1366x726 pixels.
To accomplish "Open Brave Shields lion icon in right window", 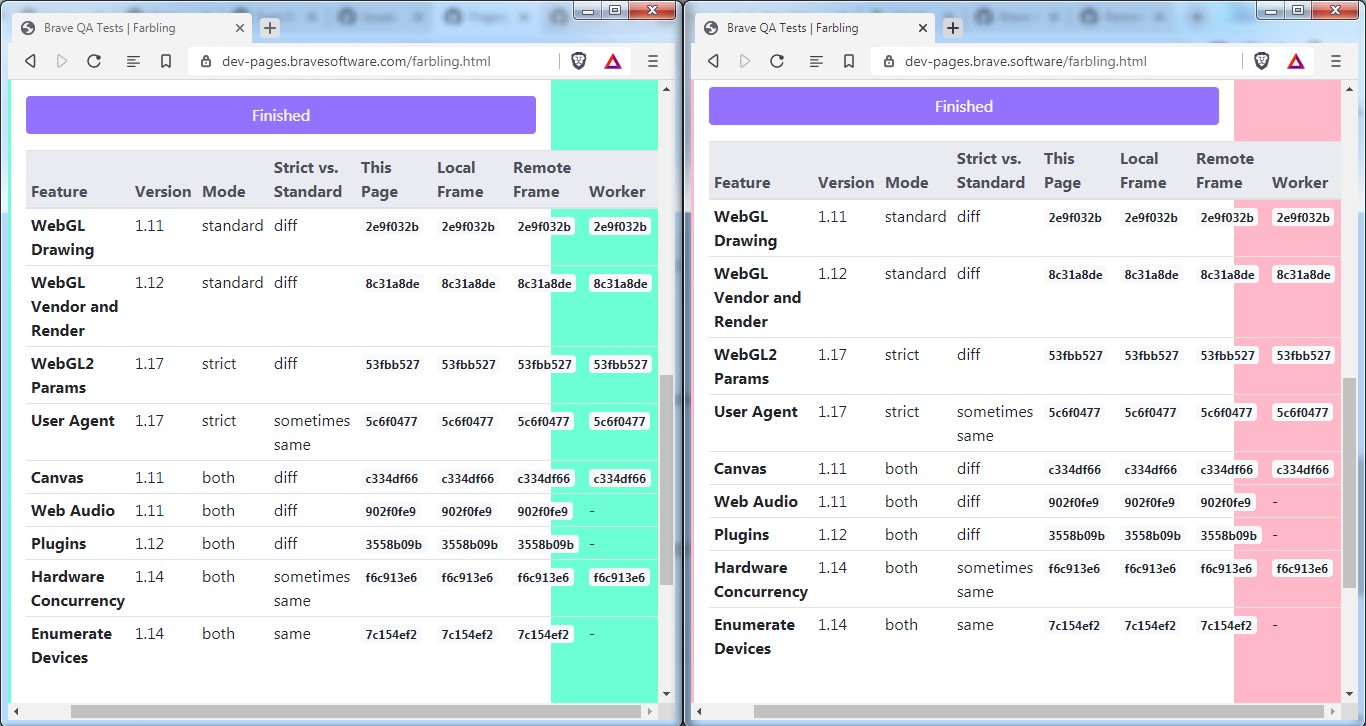I will click(1262, 61).
